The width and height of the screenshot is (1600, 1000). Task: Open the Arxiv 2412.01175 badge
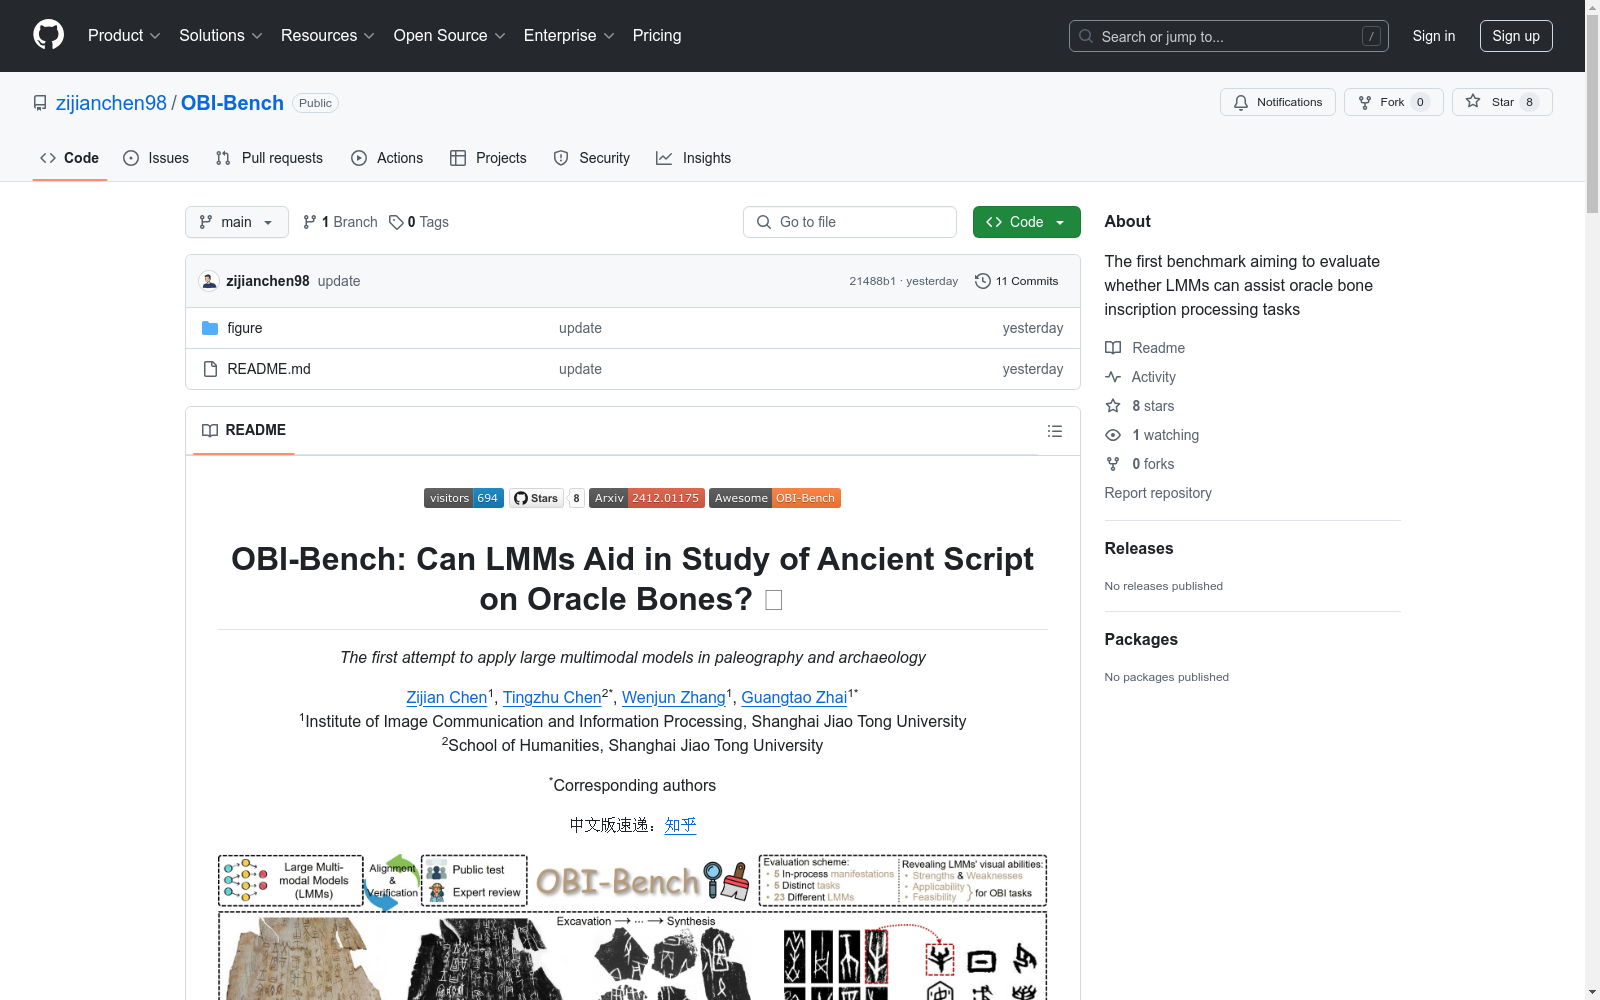pos(646,498)
